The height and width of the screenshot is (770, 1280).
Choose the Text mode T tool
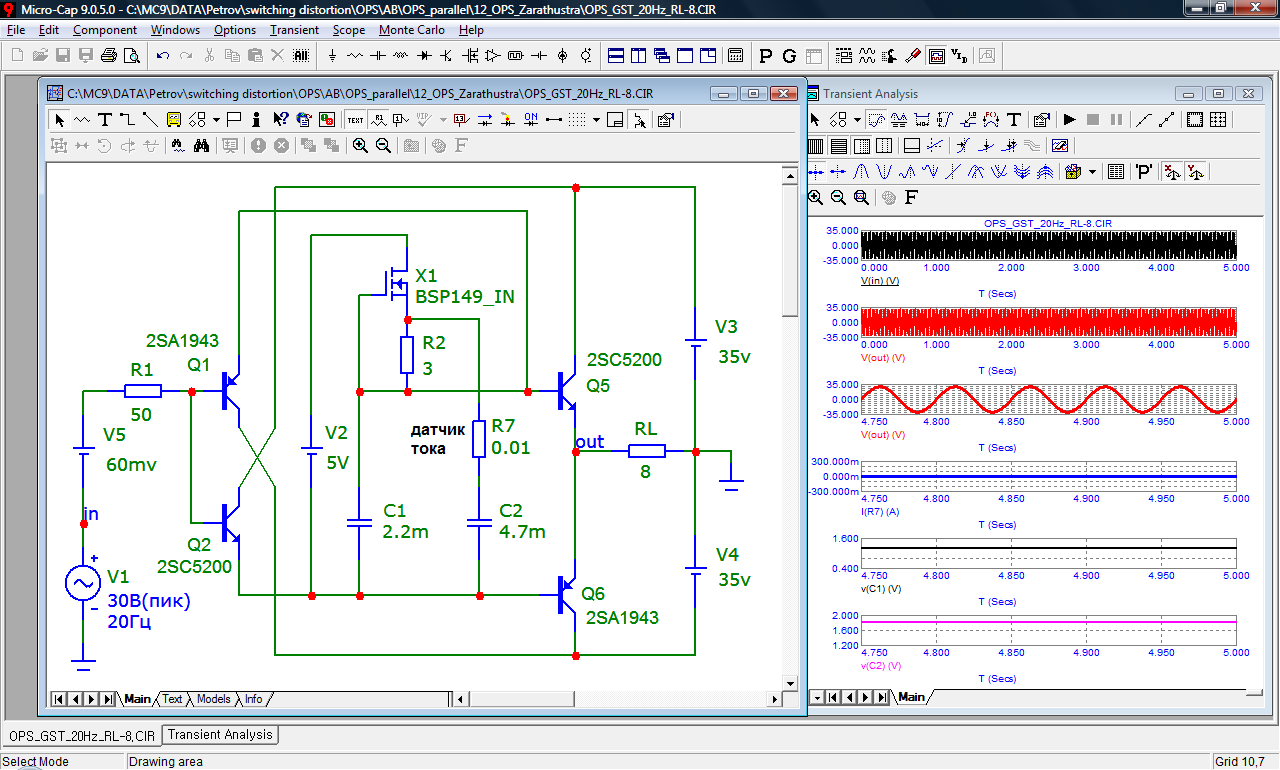(104, 120)
